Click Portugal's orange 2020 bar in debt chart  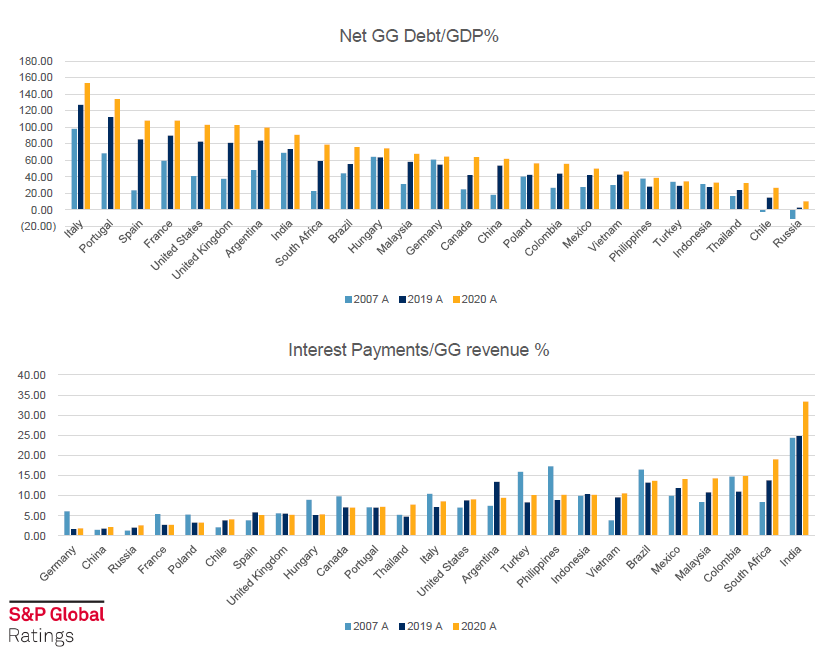(117, 155)
